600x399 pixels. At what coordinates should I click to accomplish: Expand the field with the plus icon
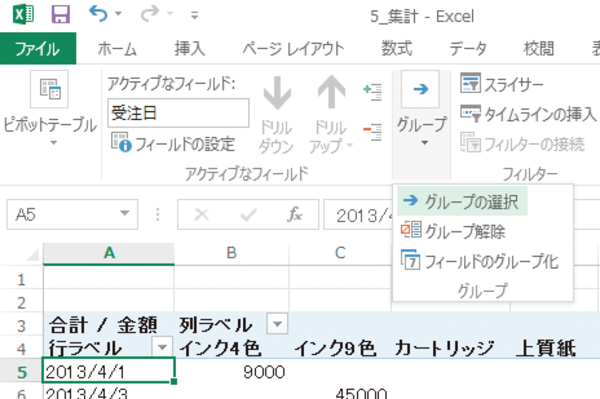[372, 92]
